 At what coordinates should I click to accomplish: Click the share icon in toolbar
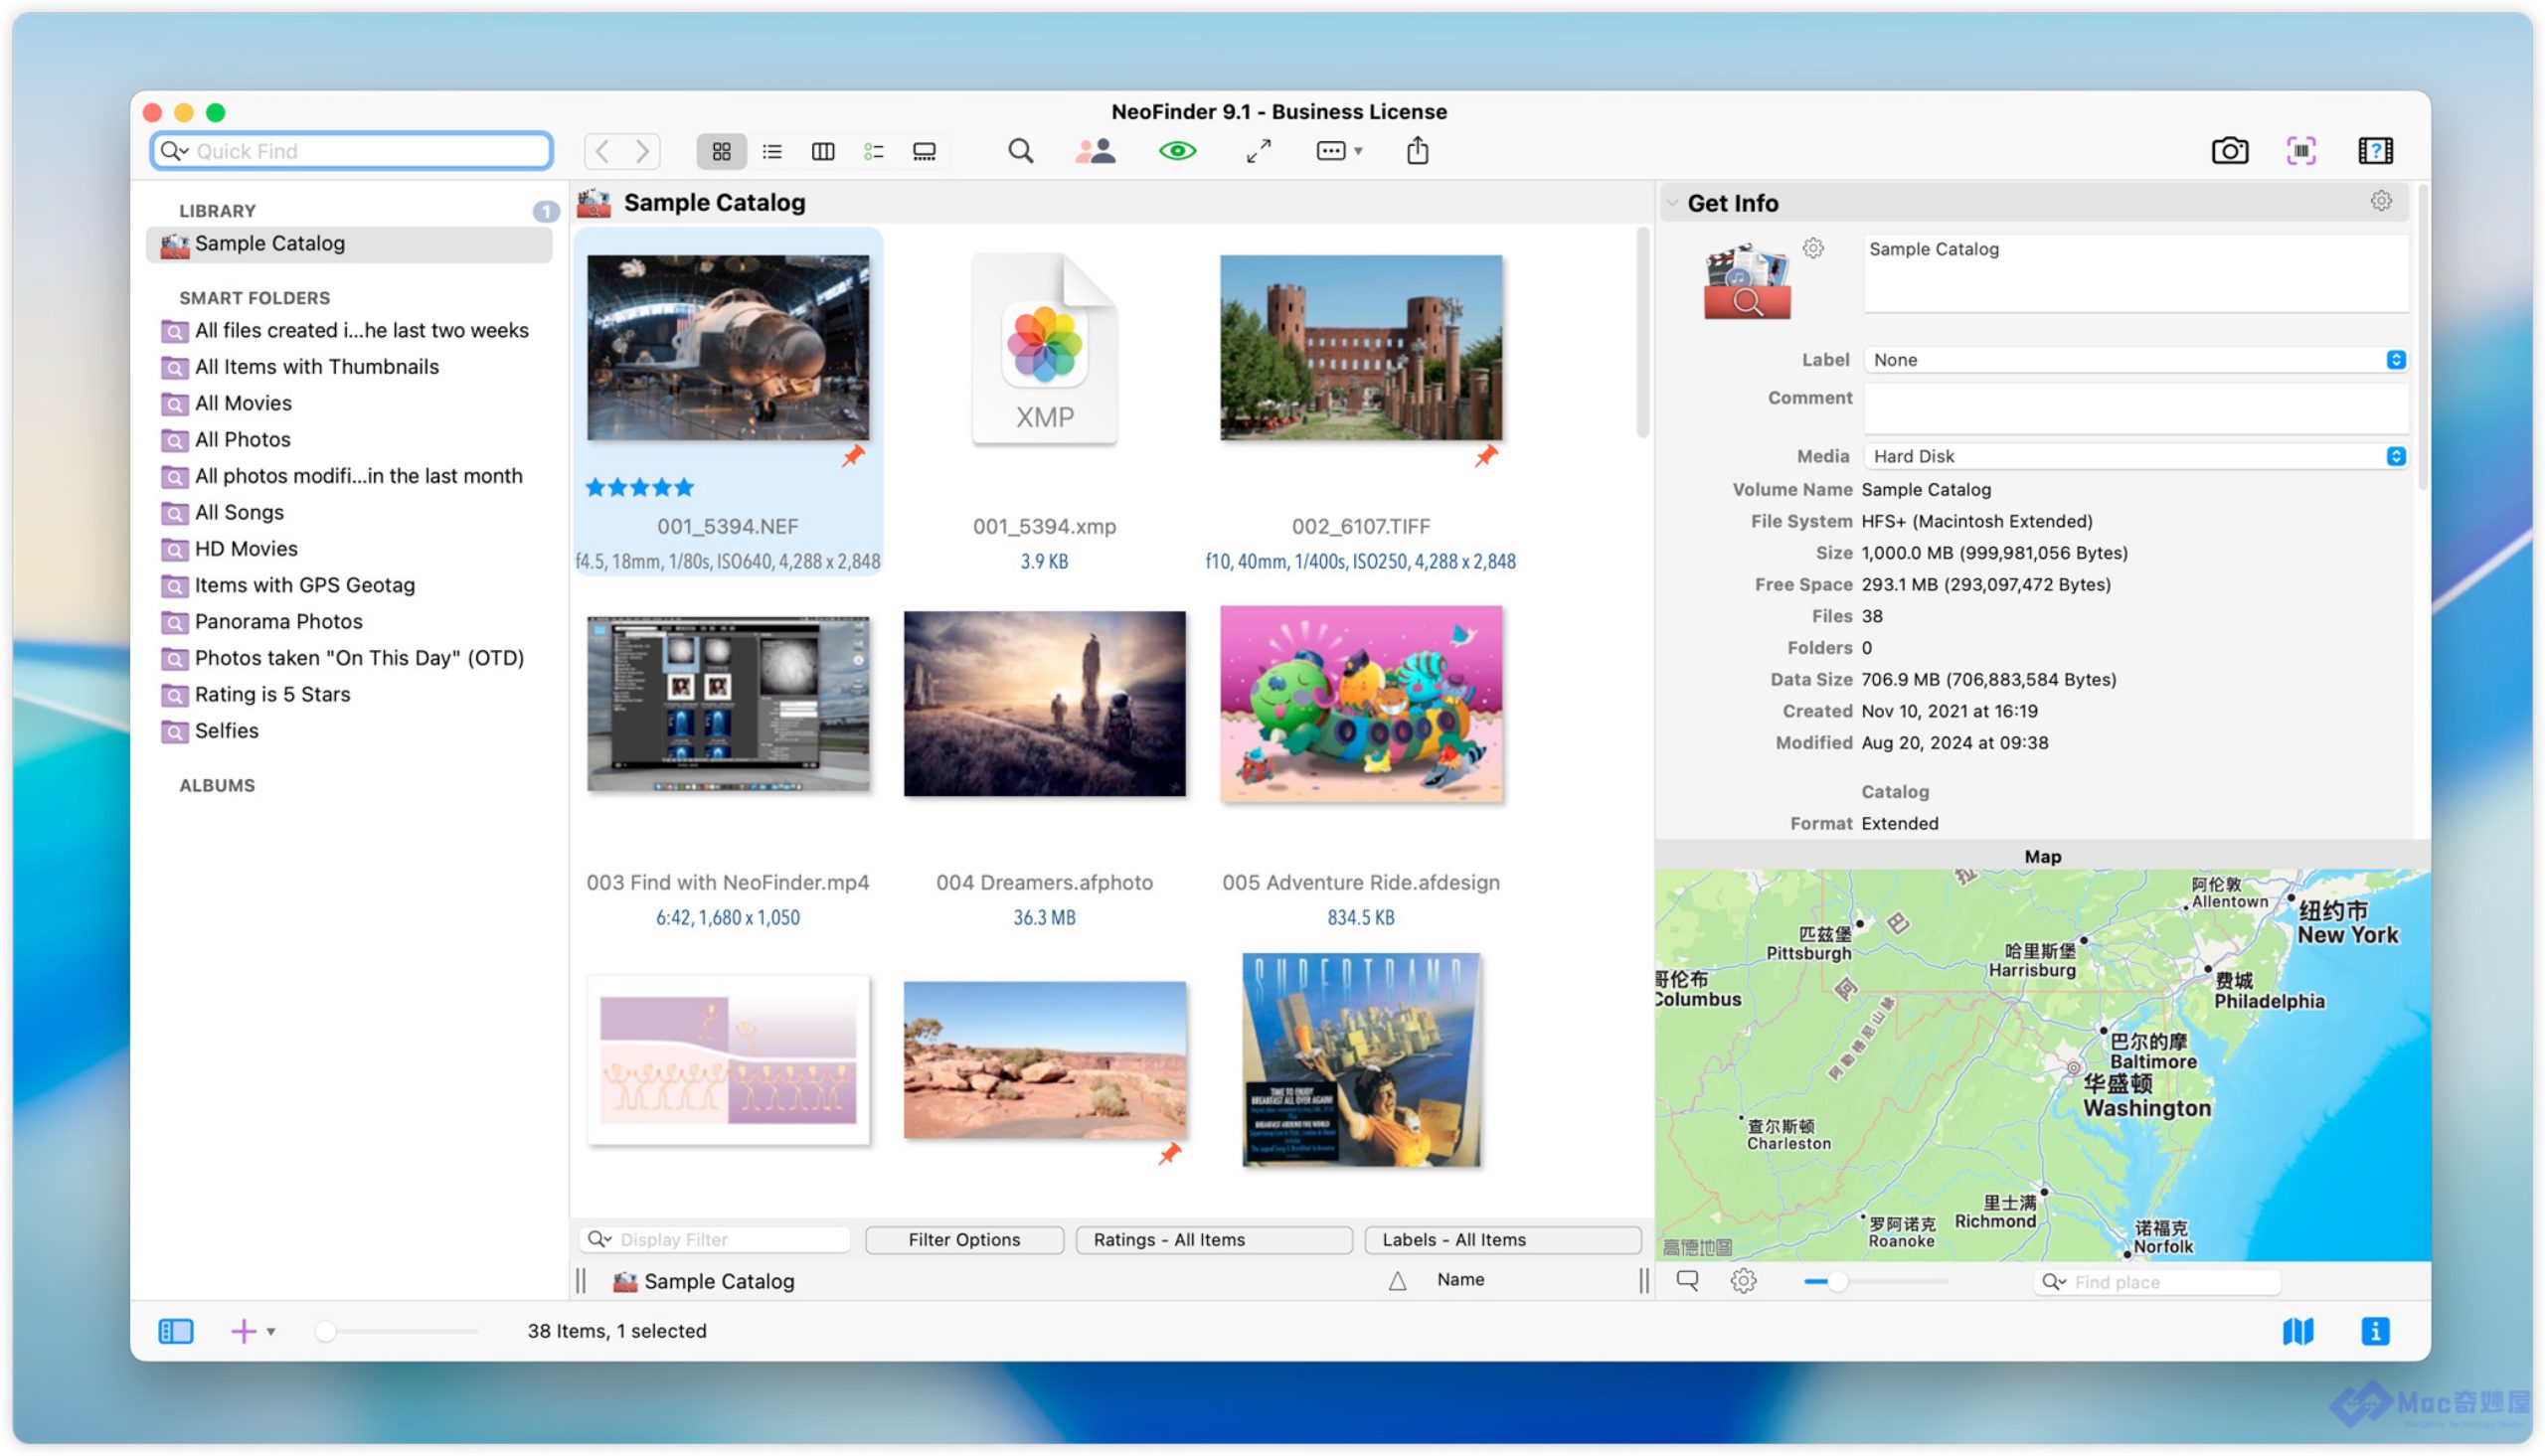[x=1417, y=151]
